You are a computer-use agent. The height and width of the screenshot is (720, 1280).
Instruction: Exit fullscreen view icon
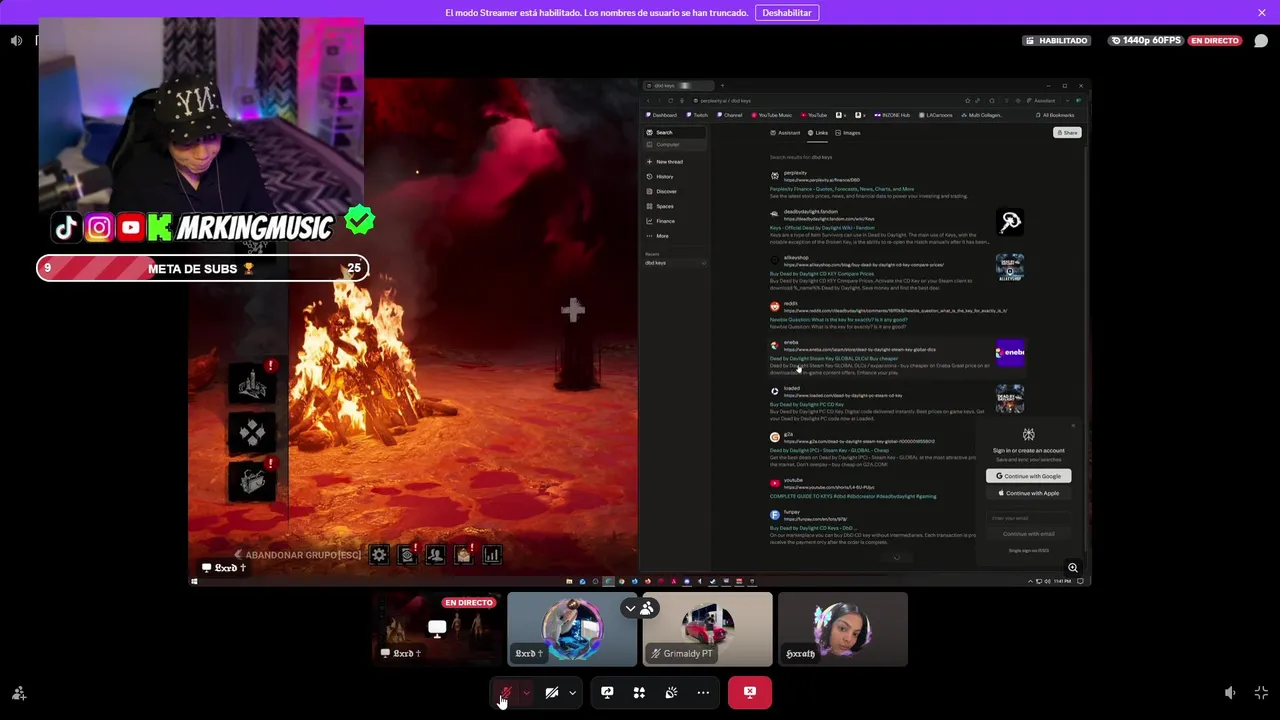[x=1261, y=692]
